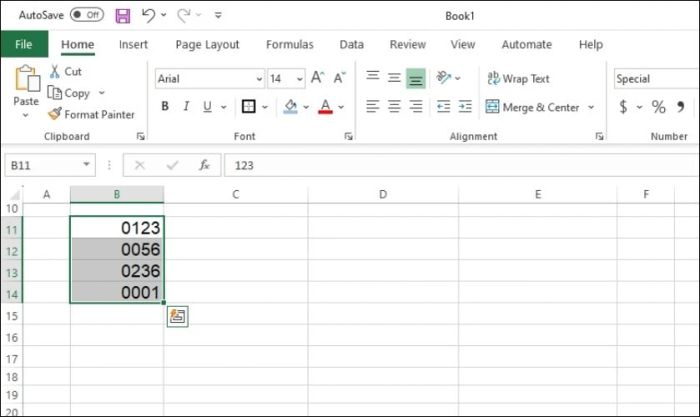Apply Percent Style format

click(x=658, y=107)
